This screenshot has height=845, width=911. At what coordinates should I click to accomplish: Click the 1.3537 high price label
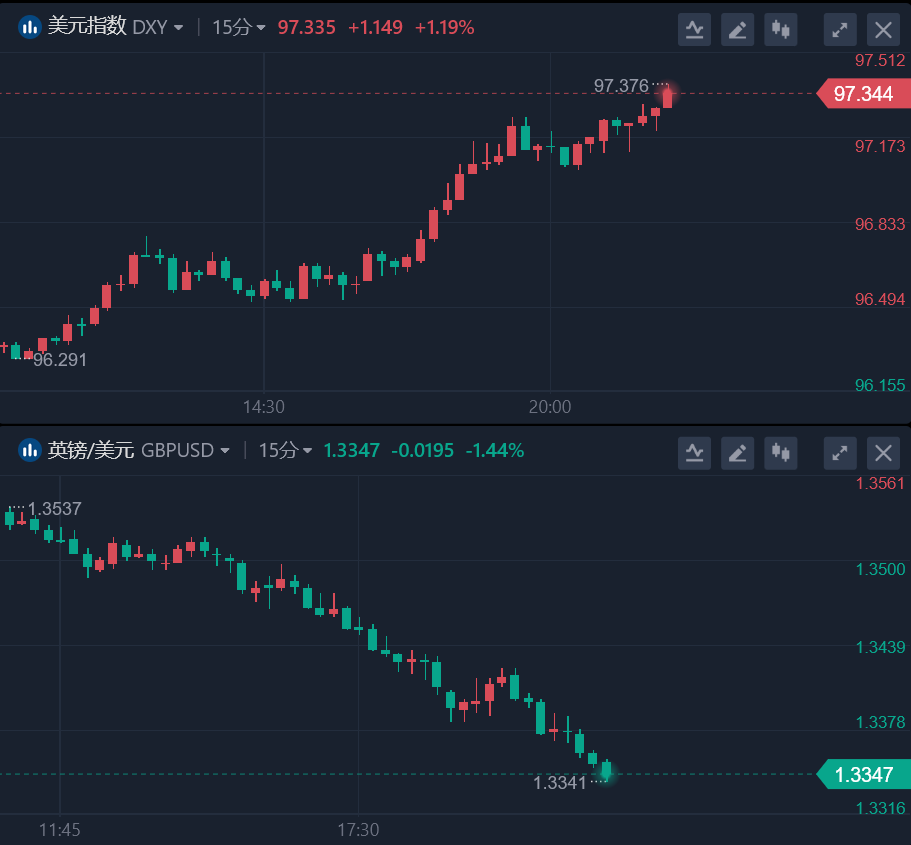pos(55,509)
